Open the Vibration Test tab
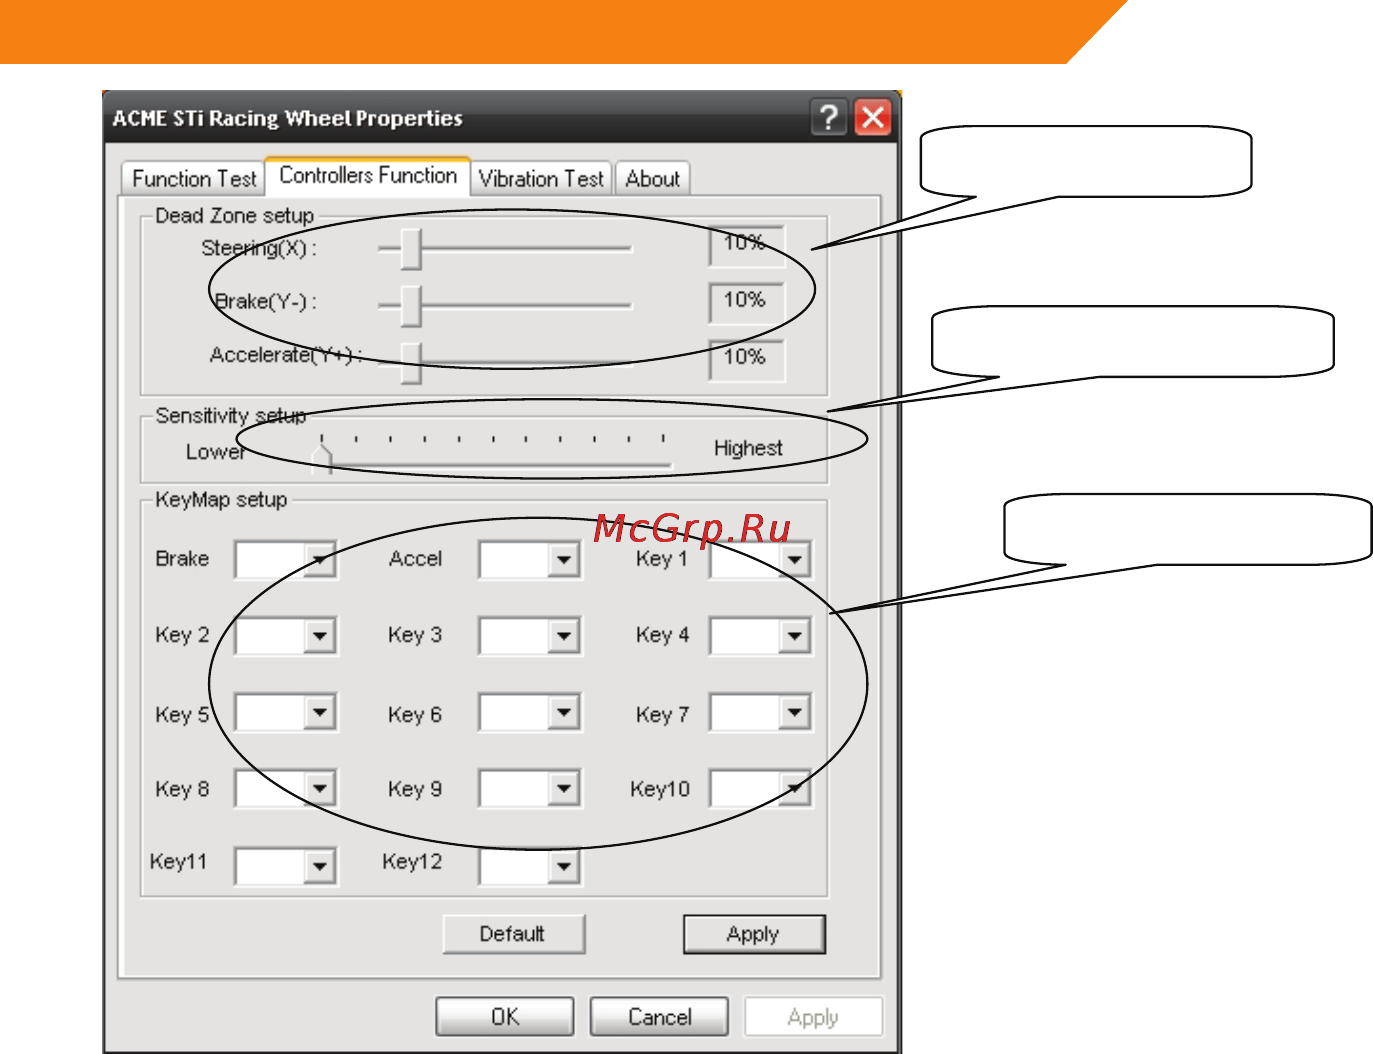1373x1054 pixels. (541, 179)
